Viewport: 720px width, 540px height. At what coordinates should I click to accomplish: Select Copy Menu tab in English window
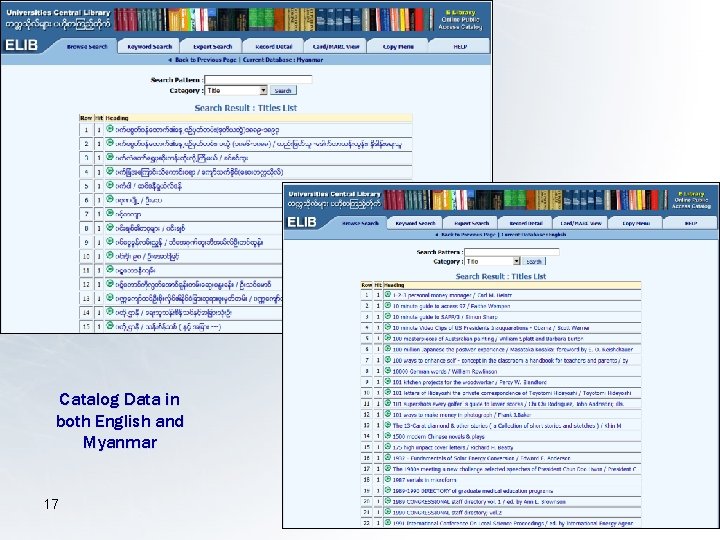click(x=636, y=223)
